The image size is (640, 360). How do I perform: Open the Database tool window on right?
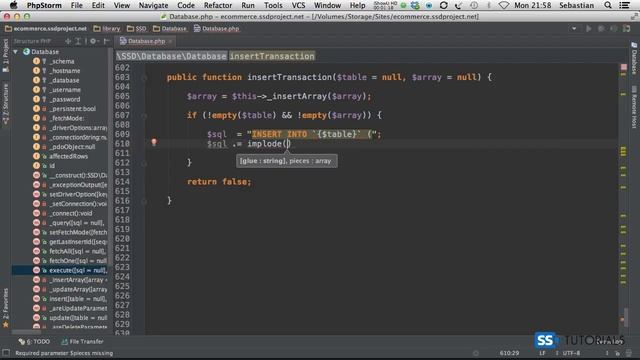tap(634, 58)
